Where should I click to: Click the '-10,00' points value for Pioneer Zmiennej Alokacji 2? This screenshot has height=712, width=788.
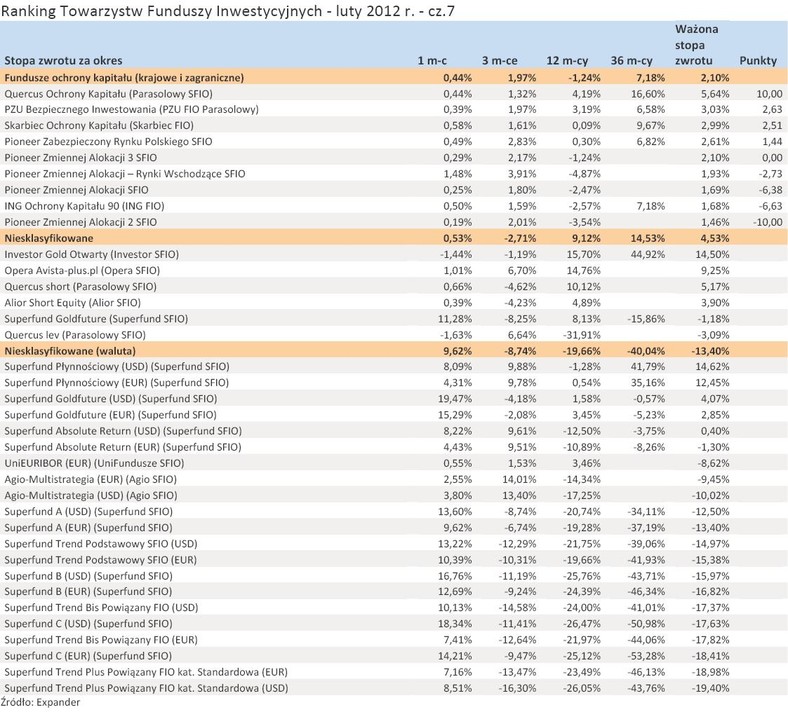tap(767, 222)
